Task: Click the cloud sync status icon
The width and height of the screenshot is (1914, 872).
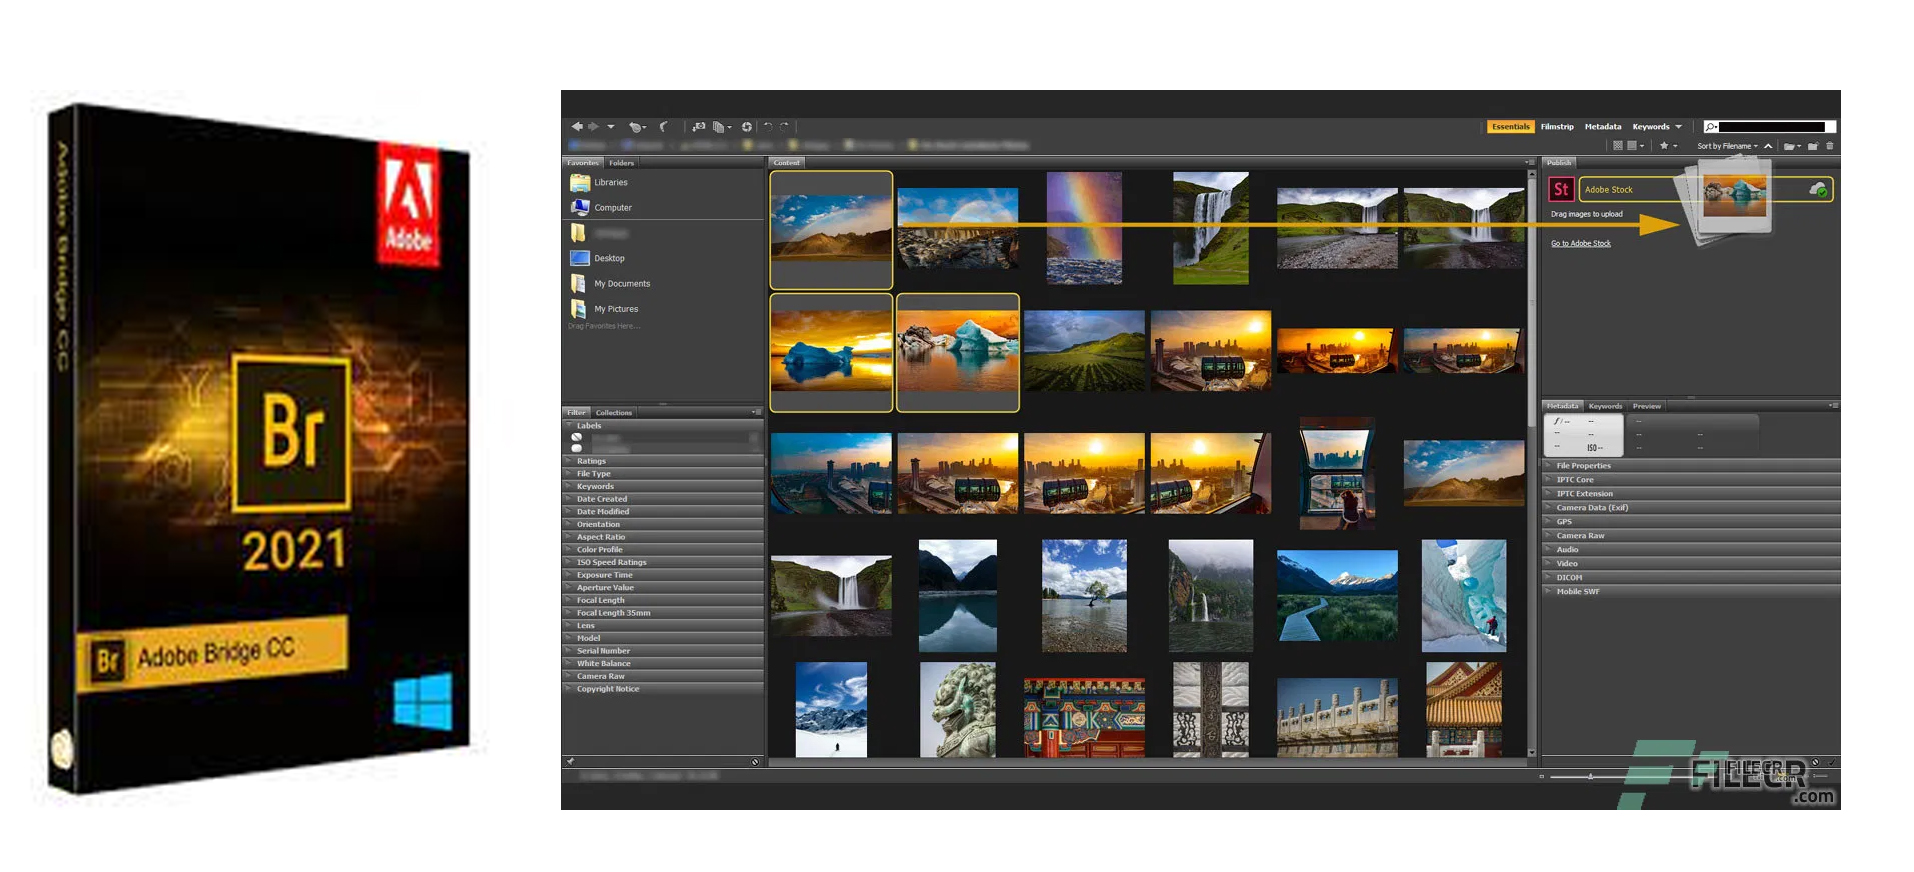Action: point(1818,189)
